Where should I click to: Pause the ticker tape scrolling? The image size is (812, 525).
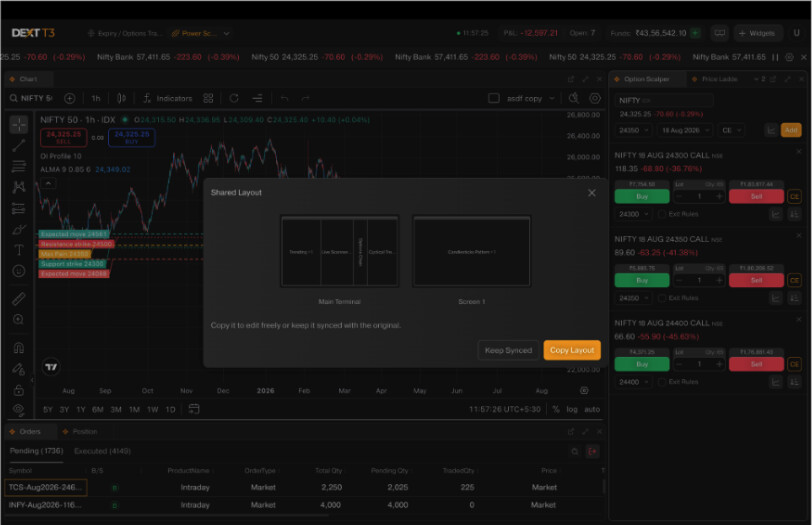[x=775, y=57]
